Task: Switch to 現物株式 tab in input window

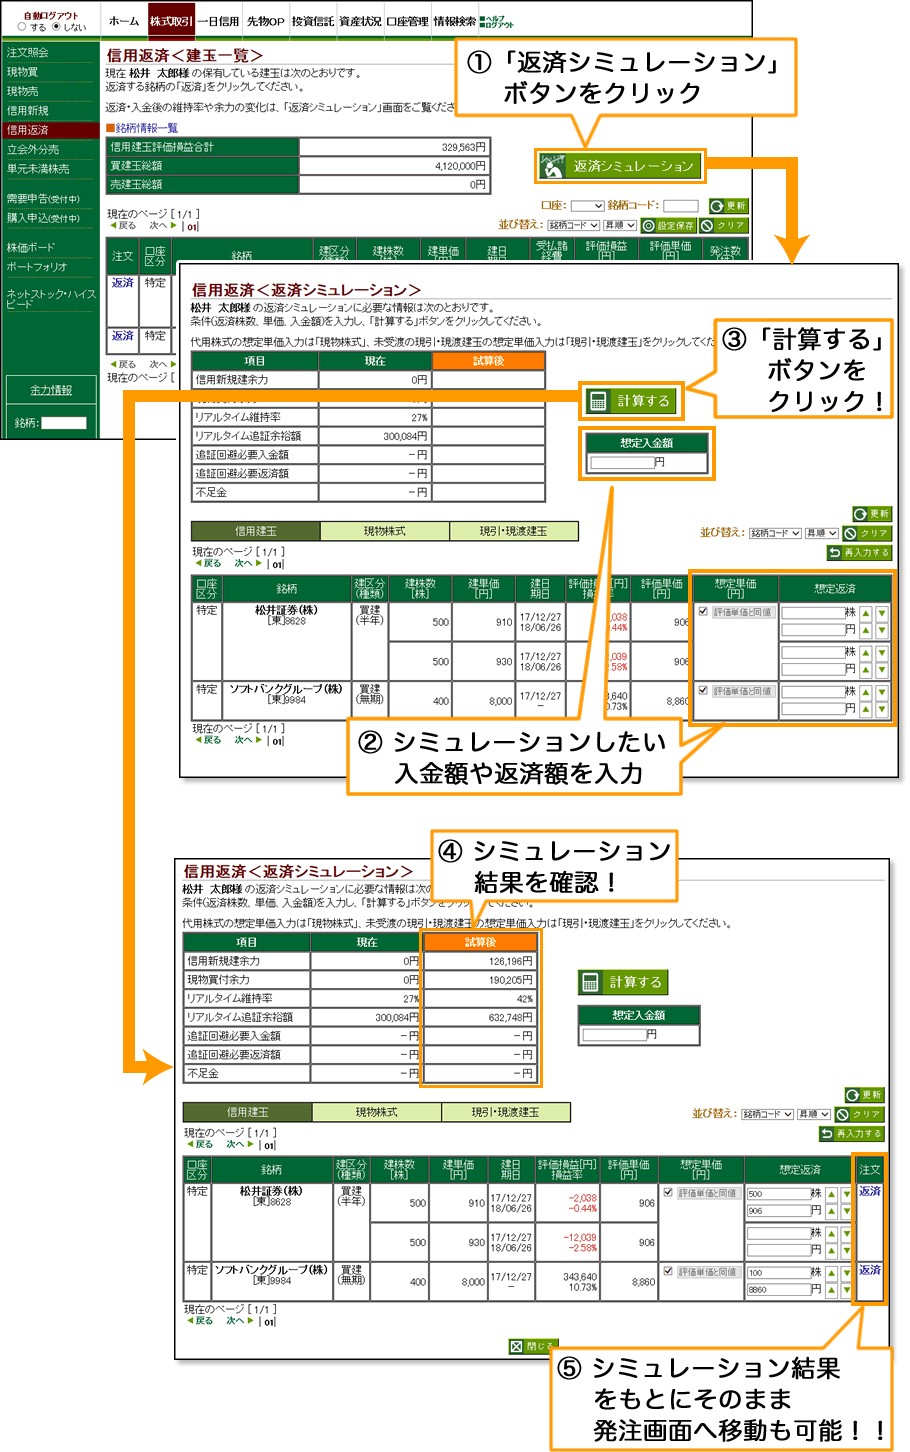Action: click(385, 531)
